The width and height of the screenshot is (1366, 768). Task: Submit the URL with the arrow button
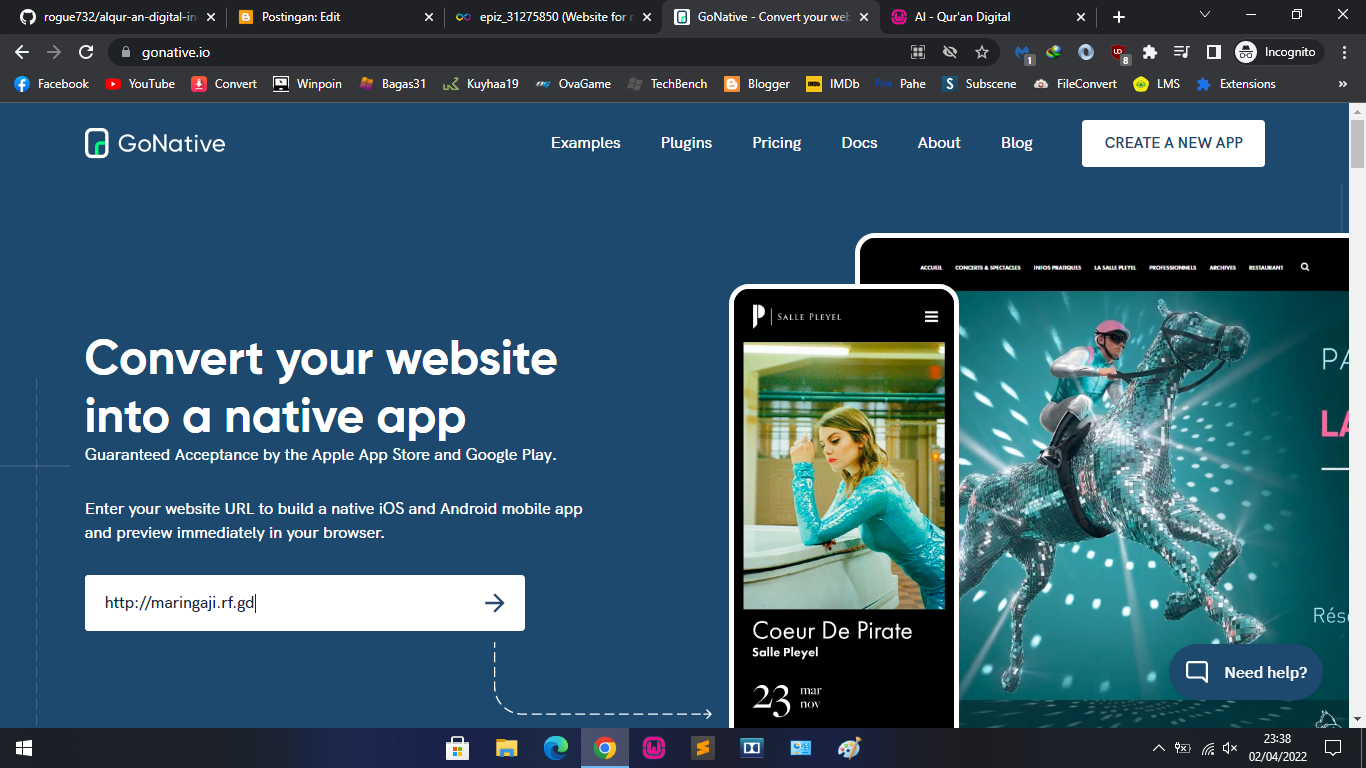click(x=494, y=603)
